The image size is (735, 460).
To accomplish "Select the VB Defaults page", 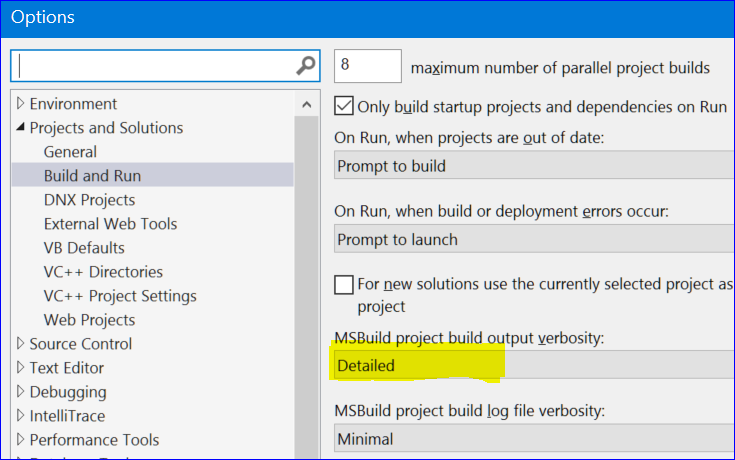I will 84,248.
